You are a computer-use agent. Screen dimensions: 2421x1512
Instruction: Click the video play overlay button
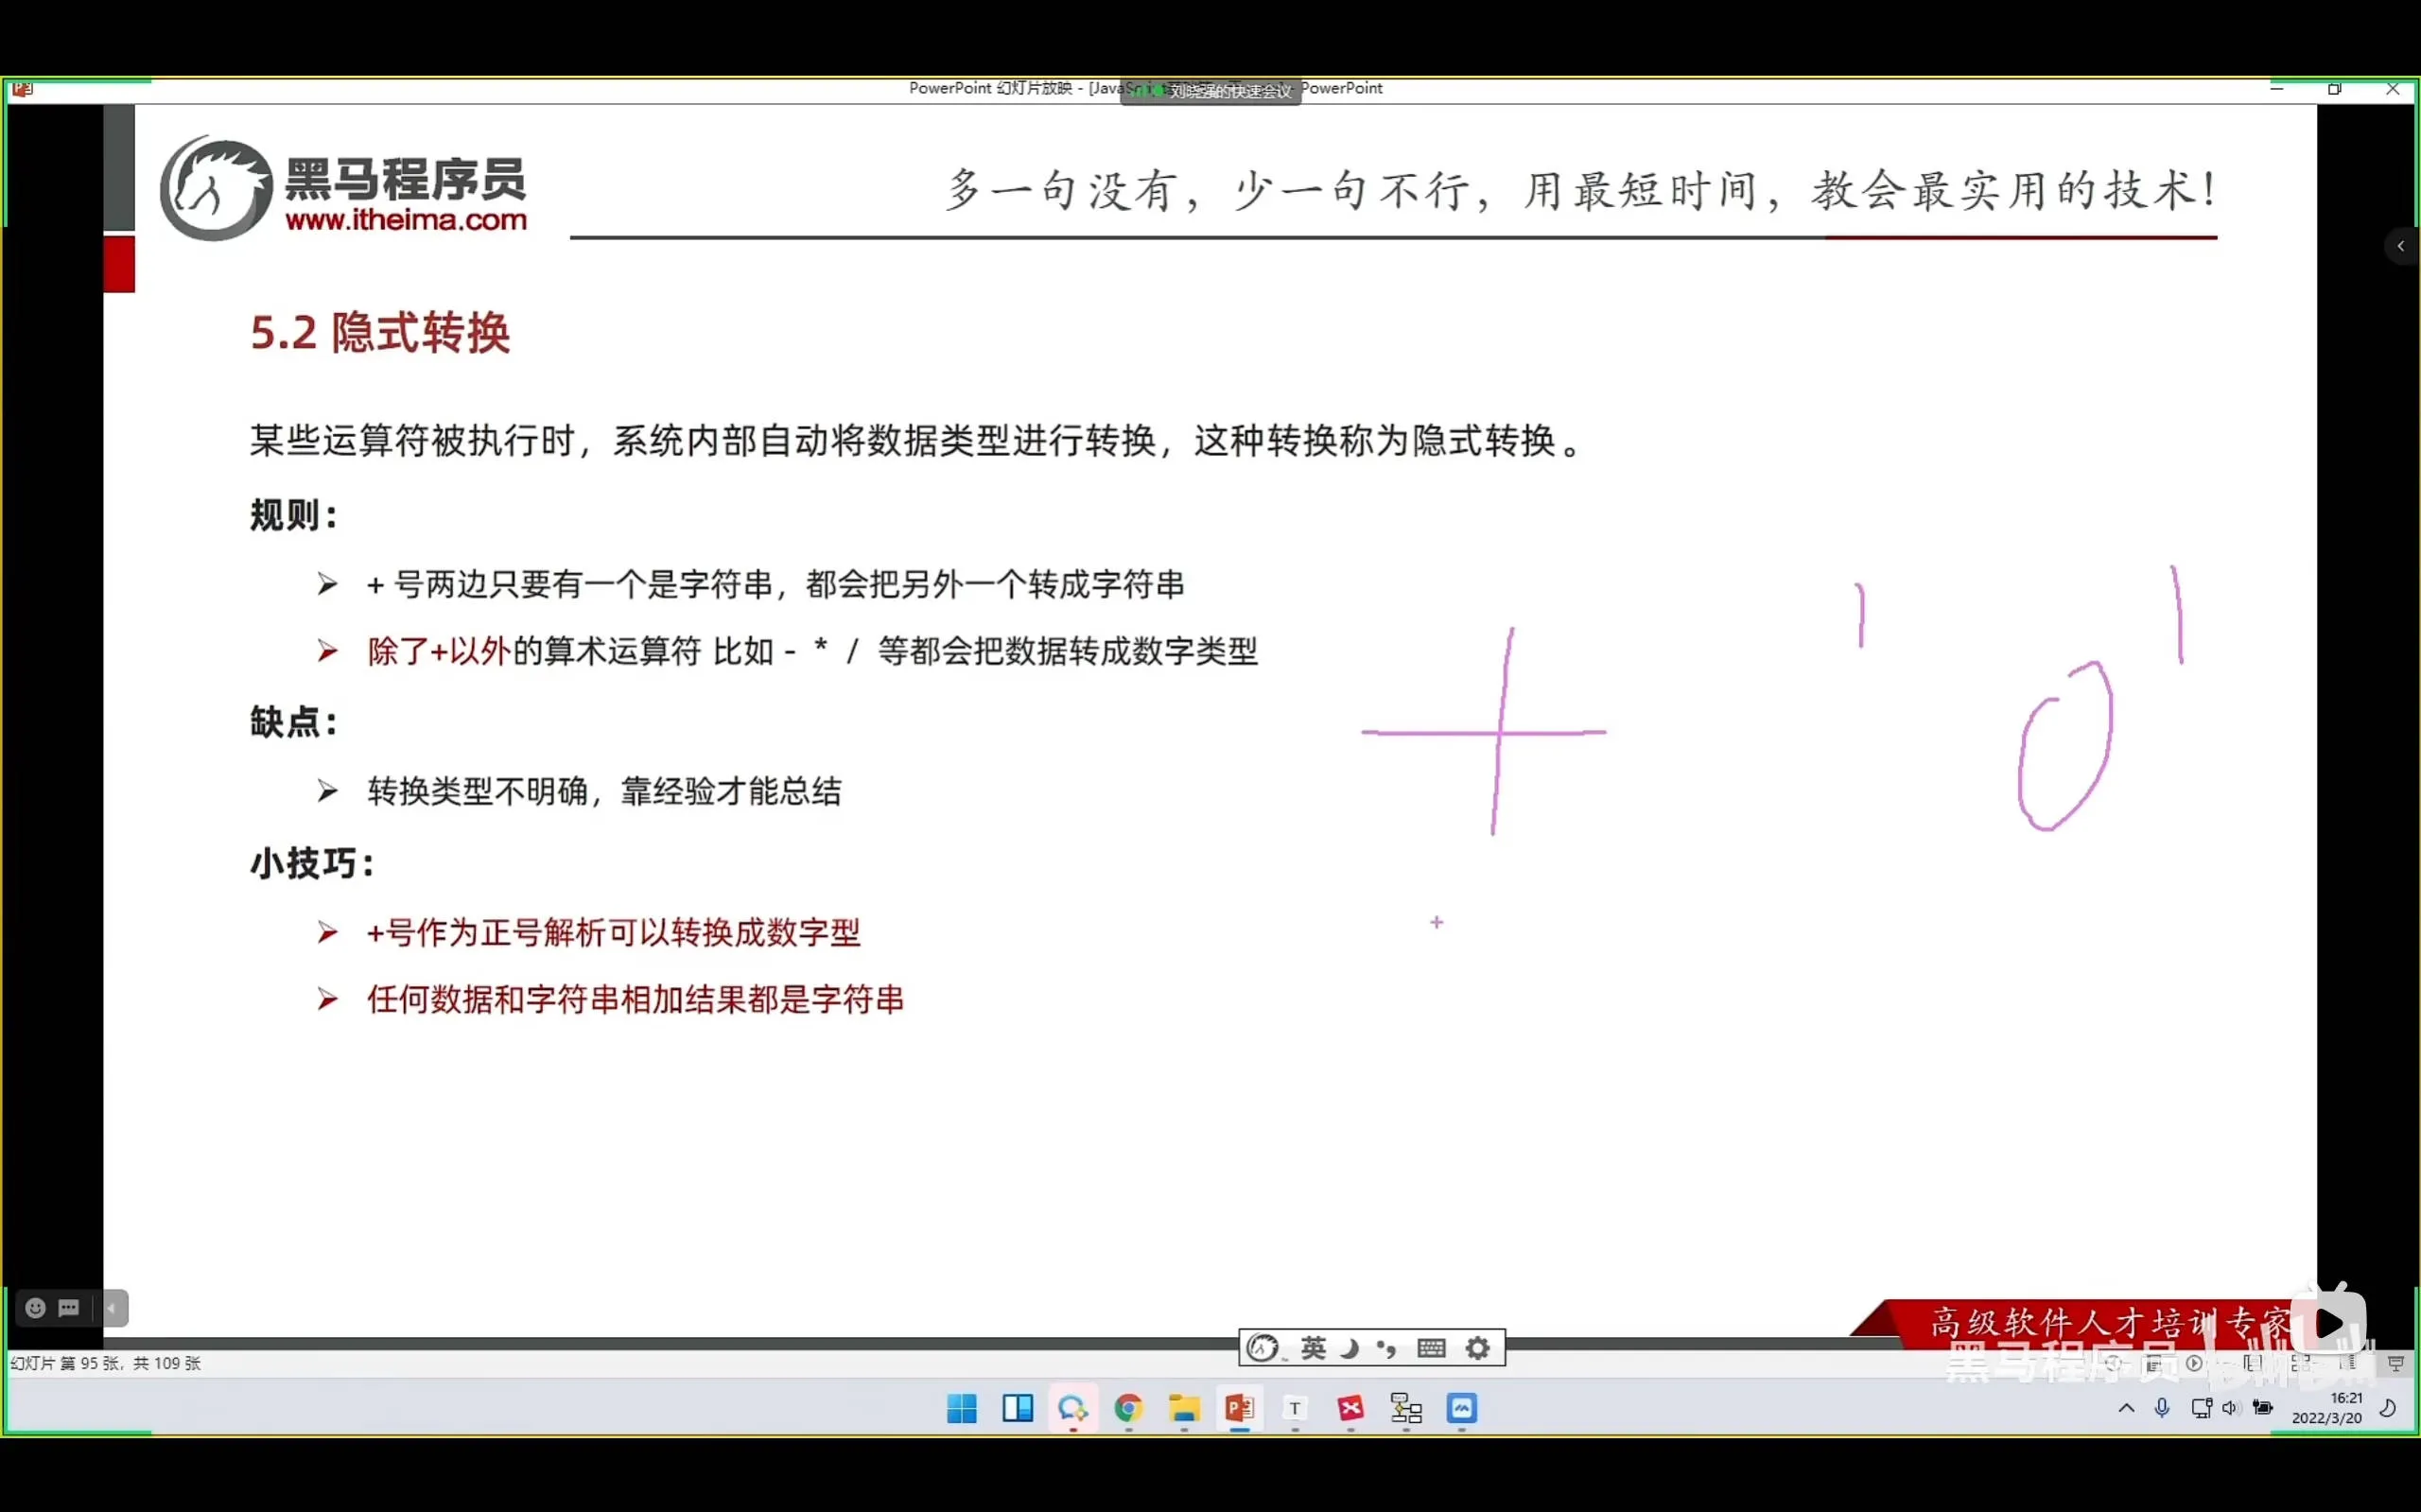[x=2330, y=1324]
